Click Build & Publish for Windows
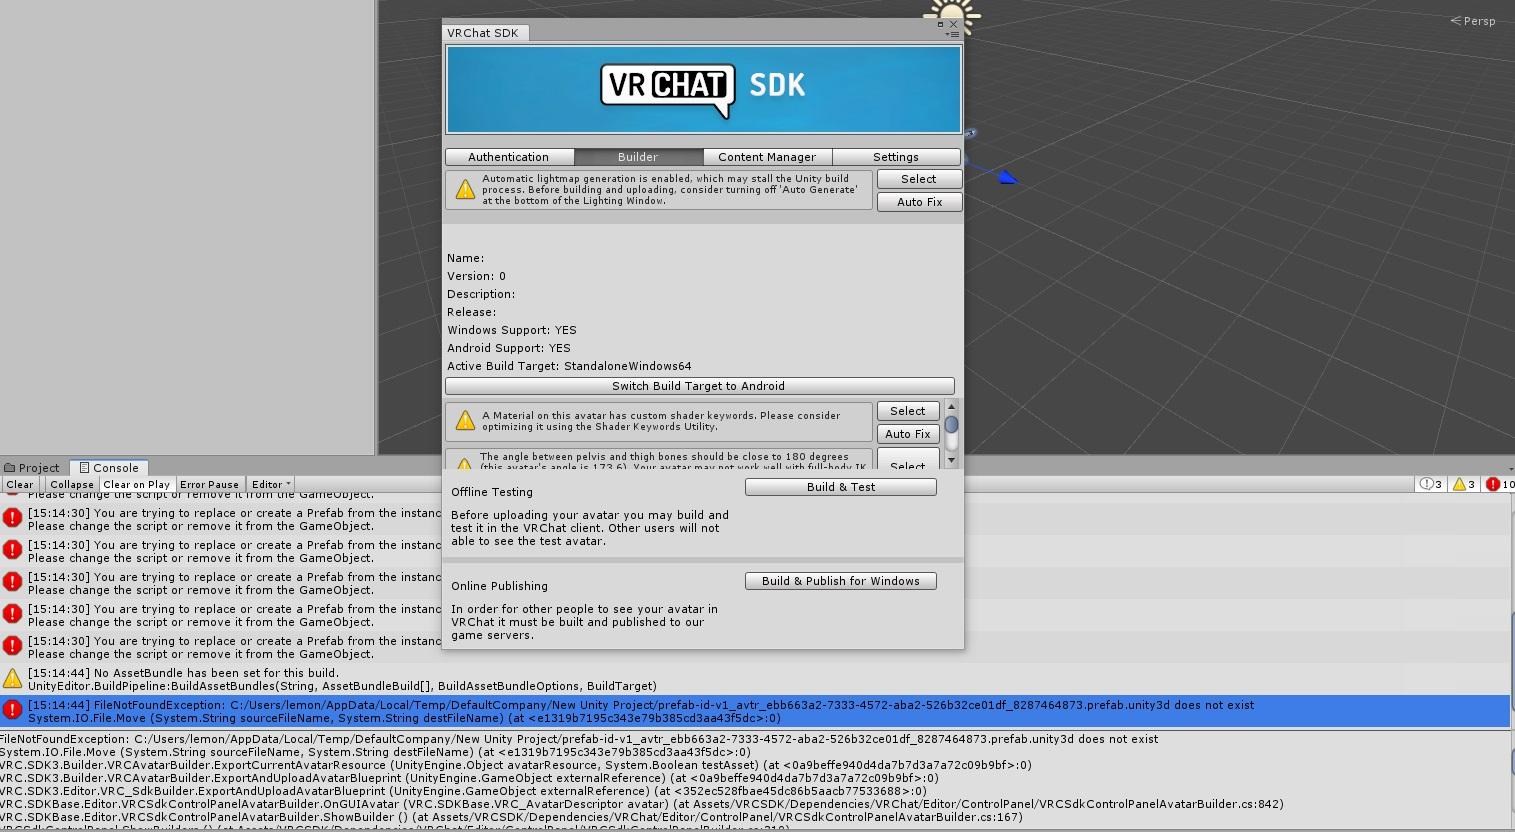Viewport: 1515px width, 832px height. 841,581
